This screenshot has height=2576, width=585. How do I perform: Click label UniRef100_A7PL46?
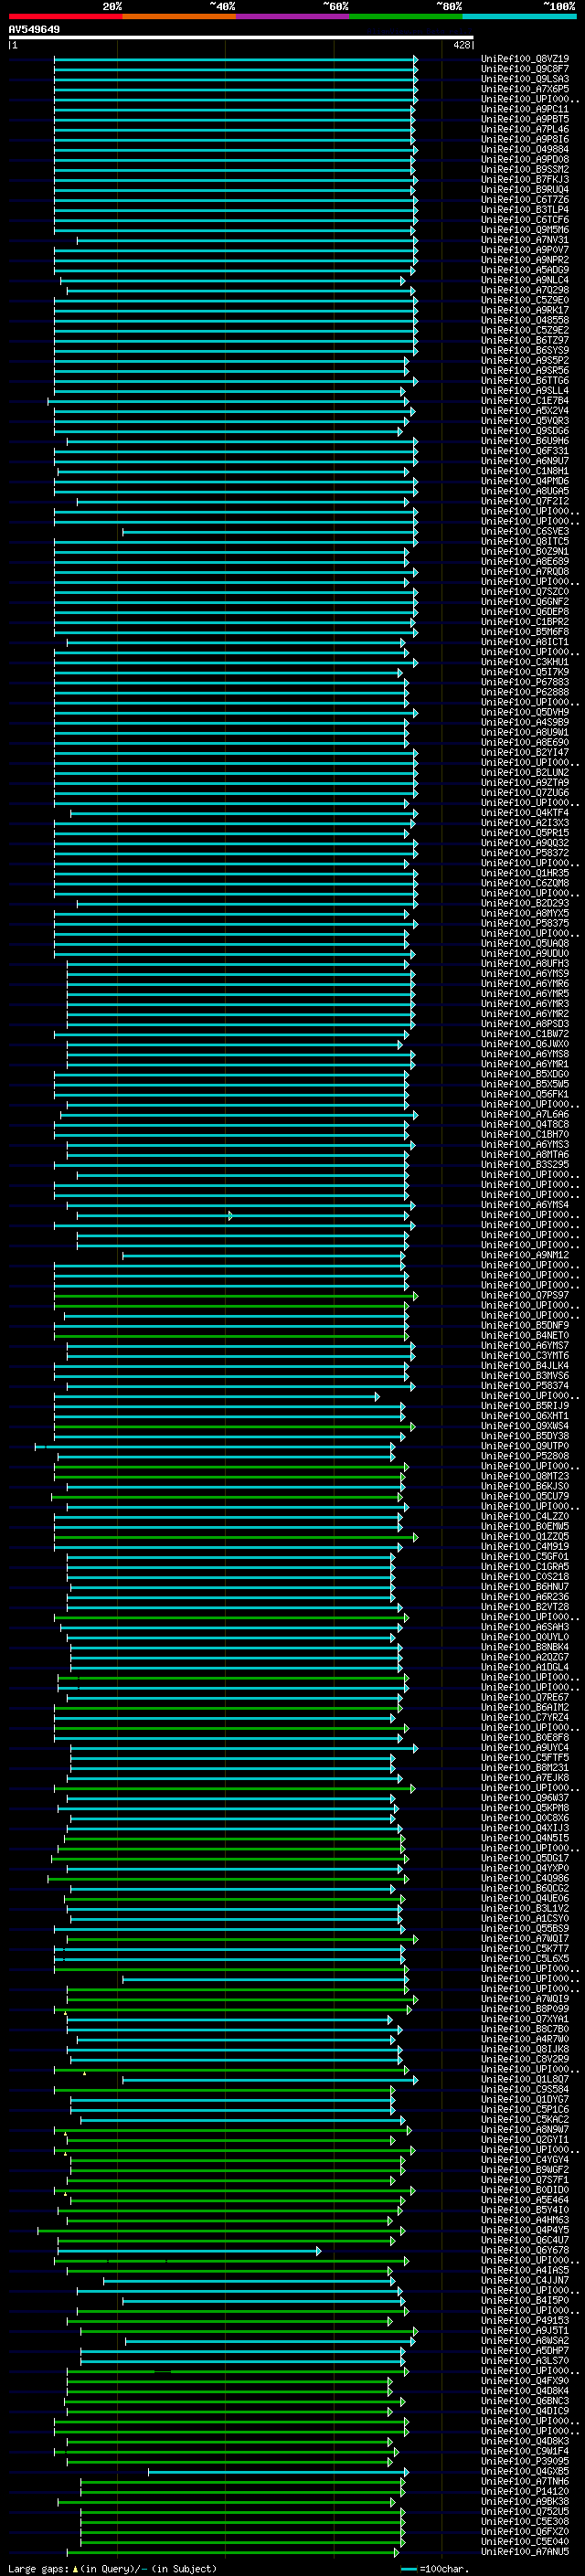(525, 129)
